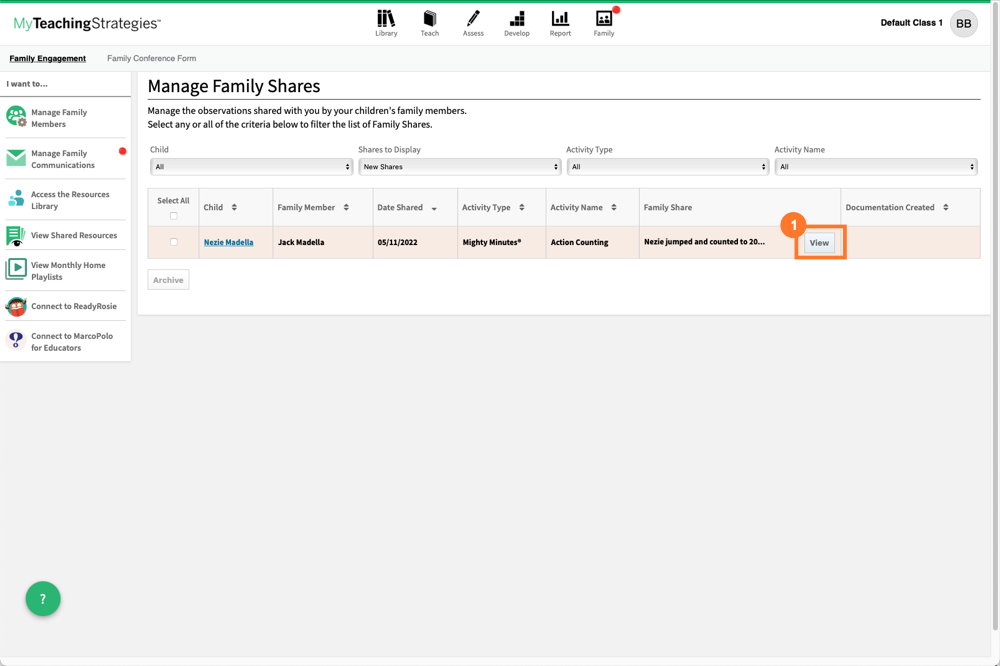The width and height of the screenshot is (1000, 666).
Task: Open the Shares to Display dropdown
Action: click(x=458, y=166)
